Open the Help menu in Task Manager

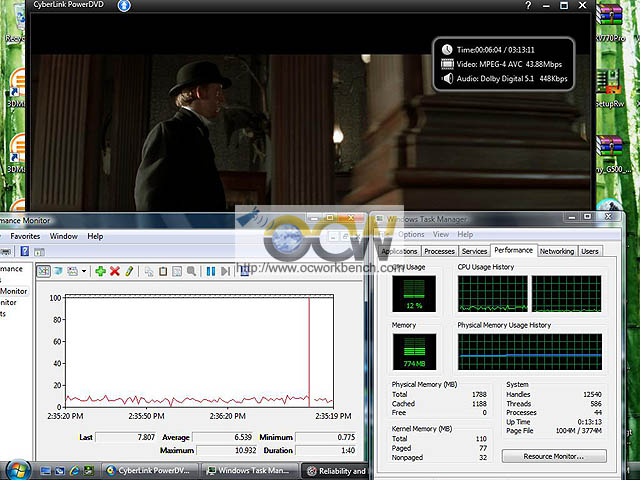click(465, 234)
